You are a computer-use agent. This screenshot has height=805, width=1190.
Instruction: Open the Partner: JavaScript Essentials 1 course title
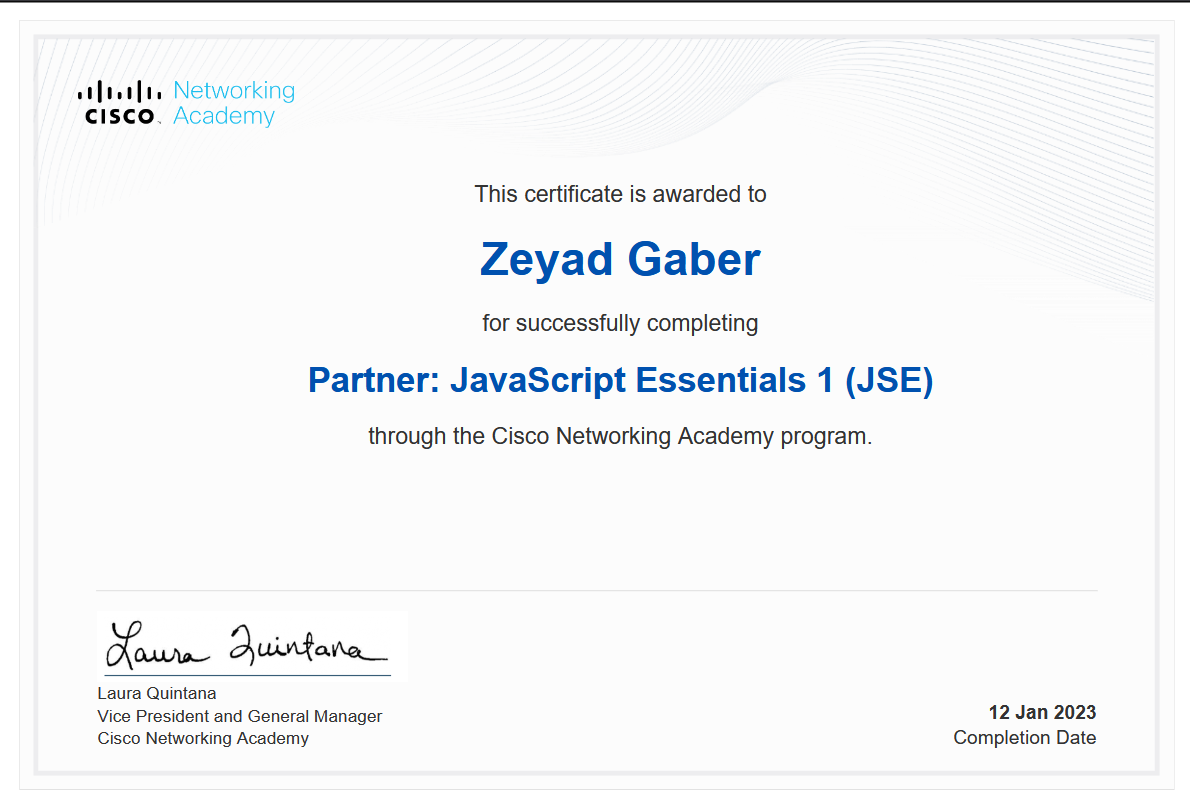click(x=620, y=380)
